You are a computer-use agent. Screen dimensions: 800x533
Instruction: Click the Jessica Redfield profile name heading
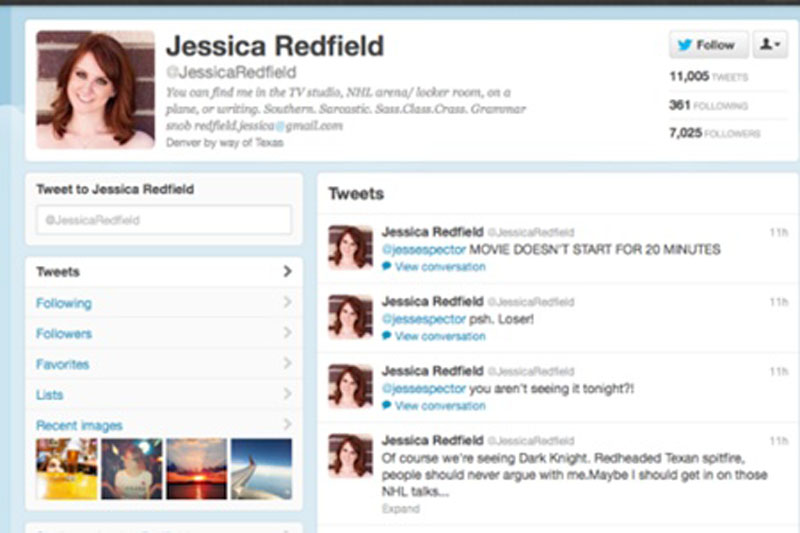[275, 46]
